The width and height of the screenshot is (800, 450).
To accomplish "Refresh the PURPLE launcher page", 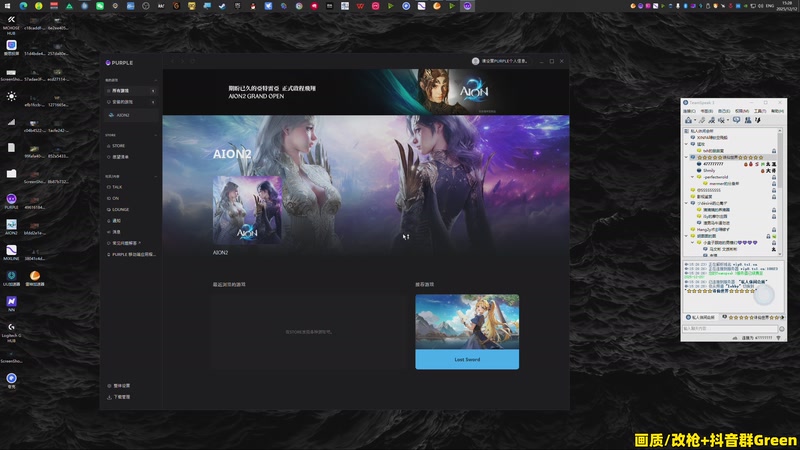I will tap(192, 61).
